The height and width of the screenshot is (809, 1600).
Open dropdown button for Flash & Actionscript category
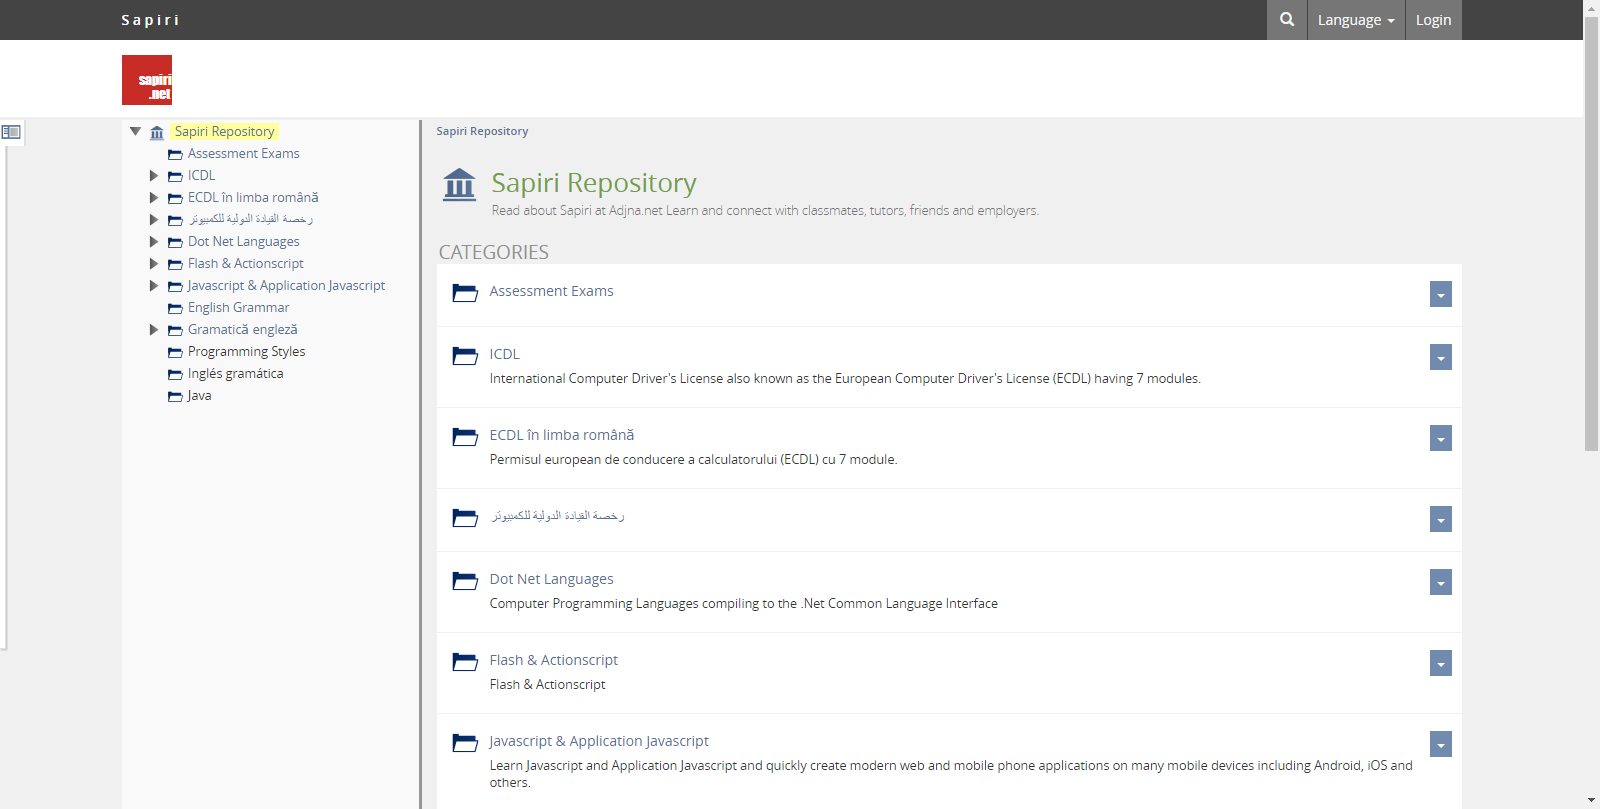(x=1441, y=663)
